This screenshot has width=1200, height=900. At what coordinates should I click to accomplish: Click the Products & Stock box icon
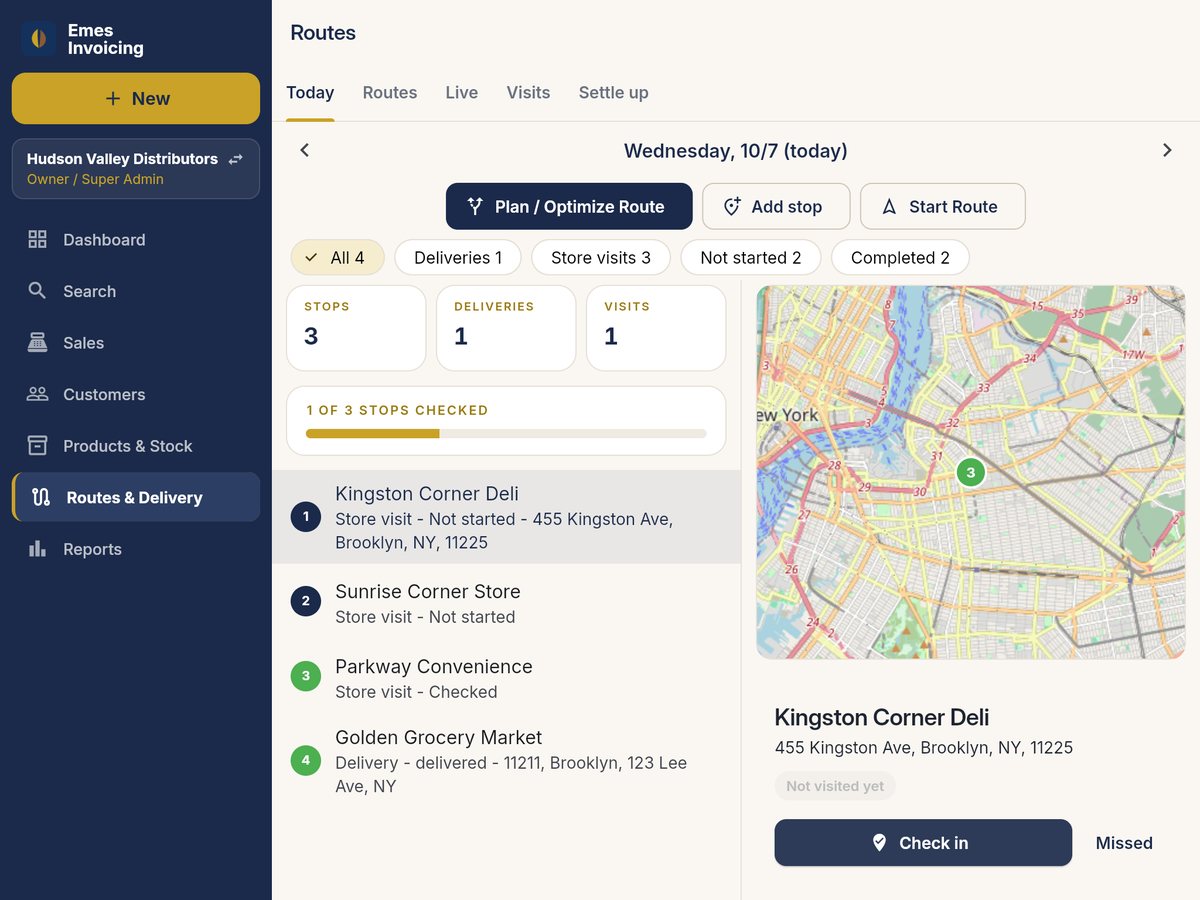point(37,446)
